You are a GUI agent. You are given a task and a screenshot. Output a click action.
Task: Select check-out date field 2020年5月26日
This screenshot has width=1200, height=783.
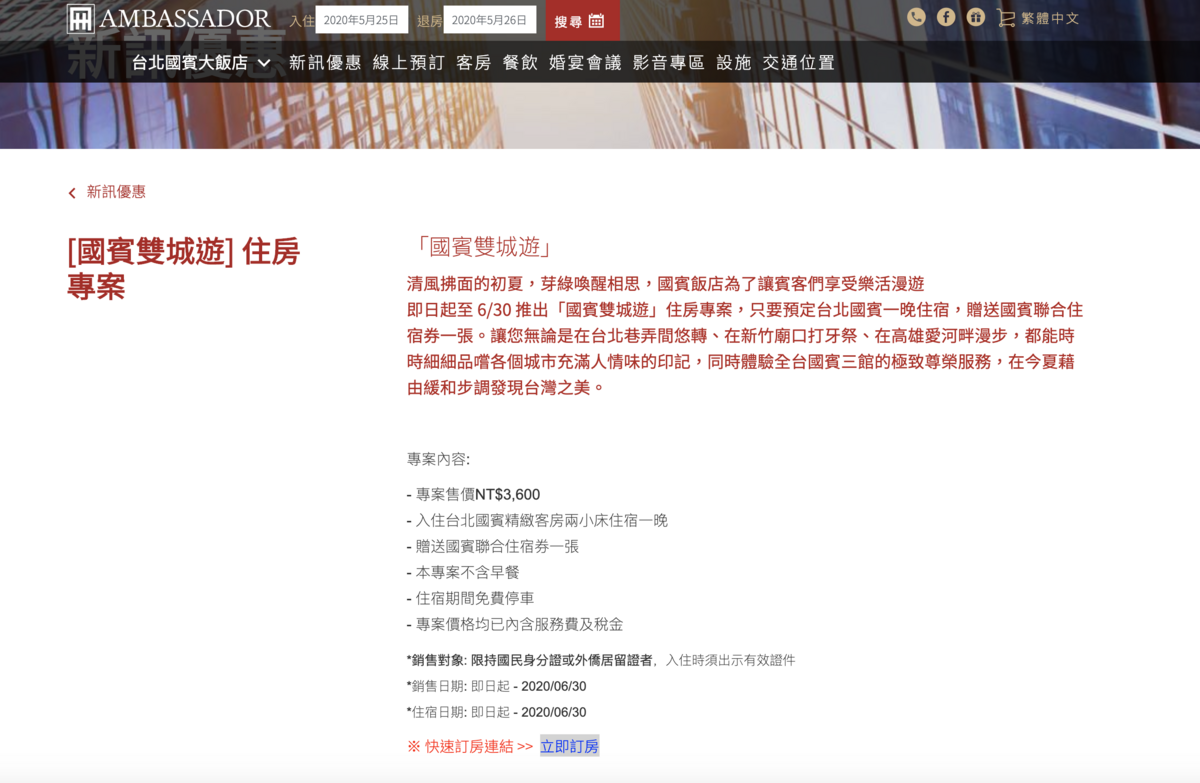point(490,20)
